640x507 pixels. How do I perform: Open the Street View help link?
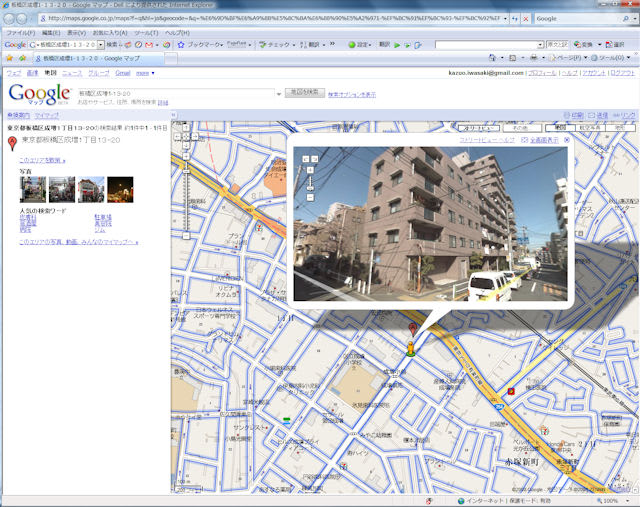click(x=487, y=140)
